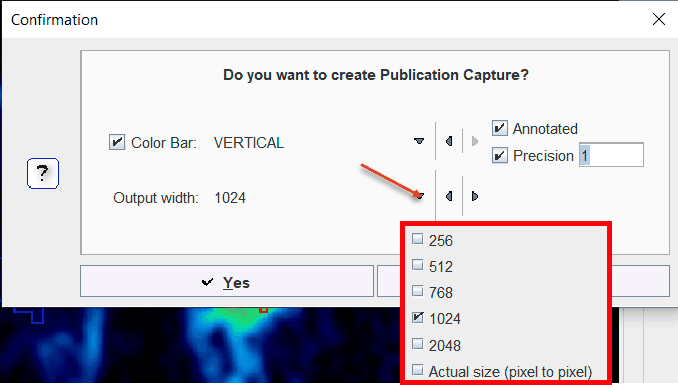This screenshot has height=385, width=678.
Task: Choose Actual size (pixel to pixel) option
Action: click(x=502, y=372)
